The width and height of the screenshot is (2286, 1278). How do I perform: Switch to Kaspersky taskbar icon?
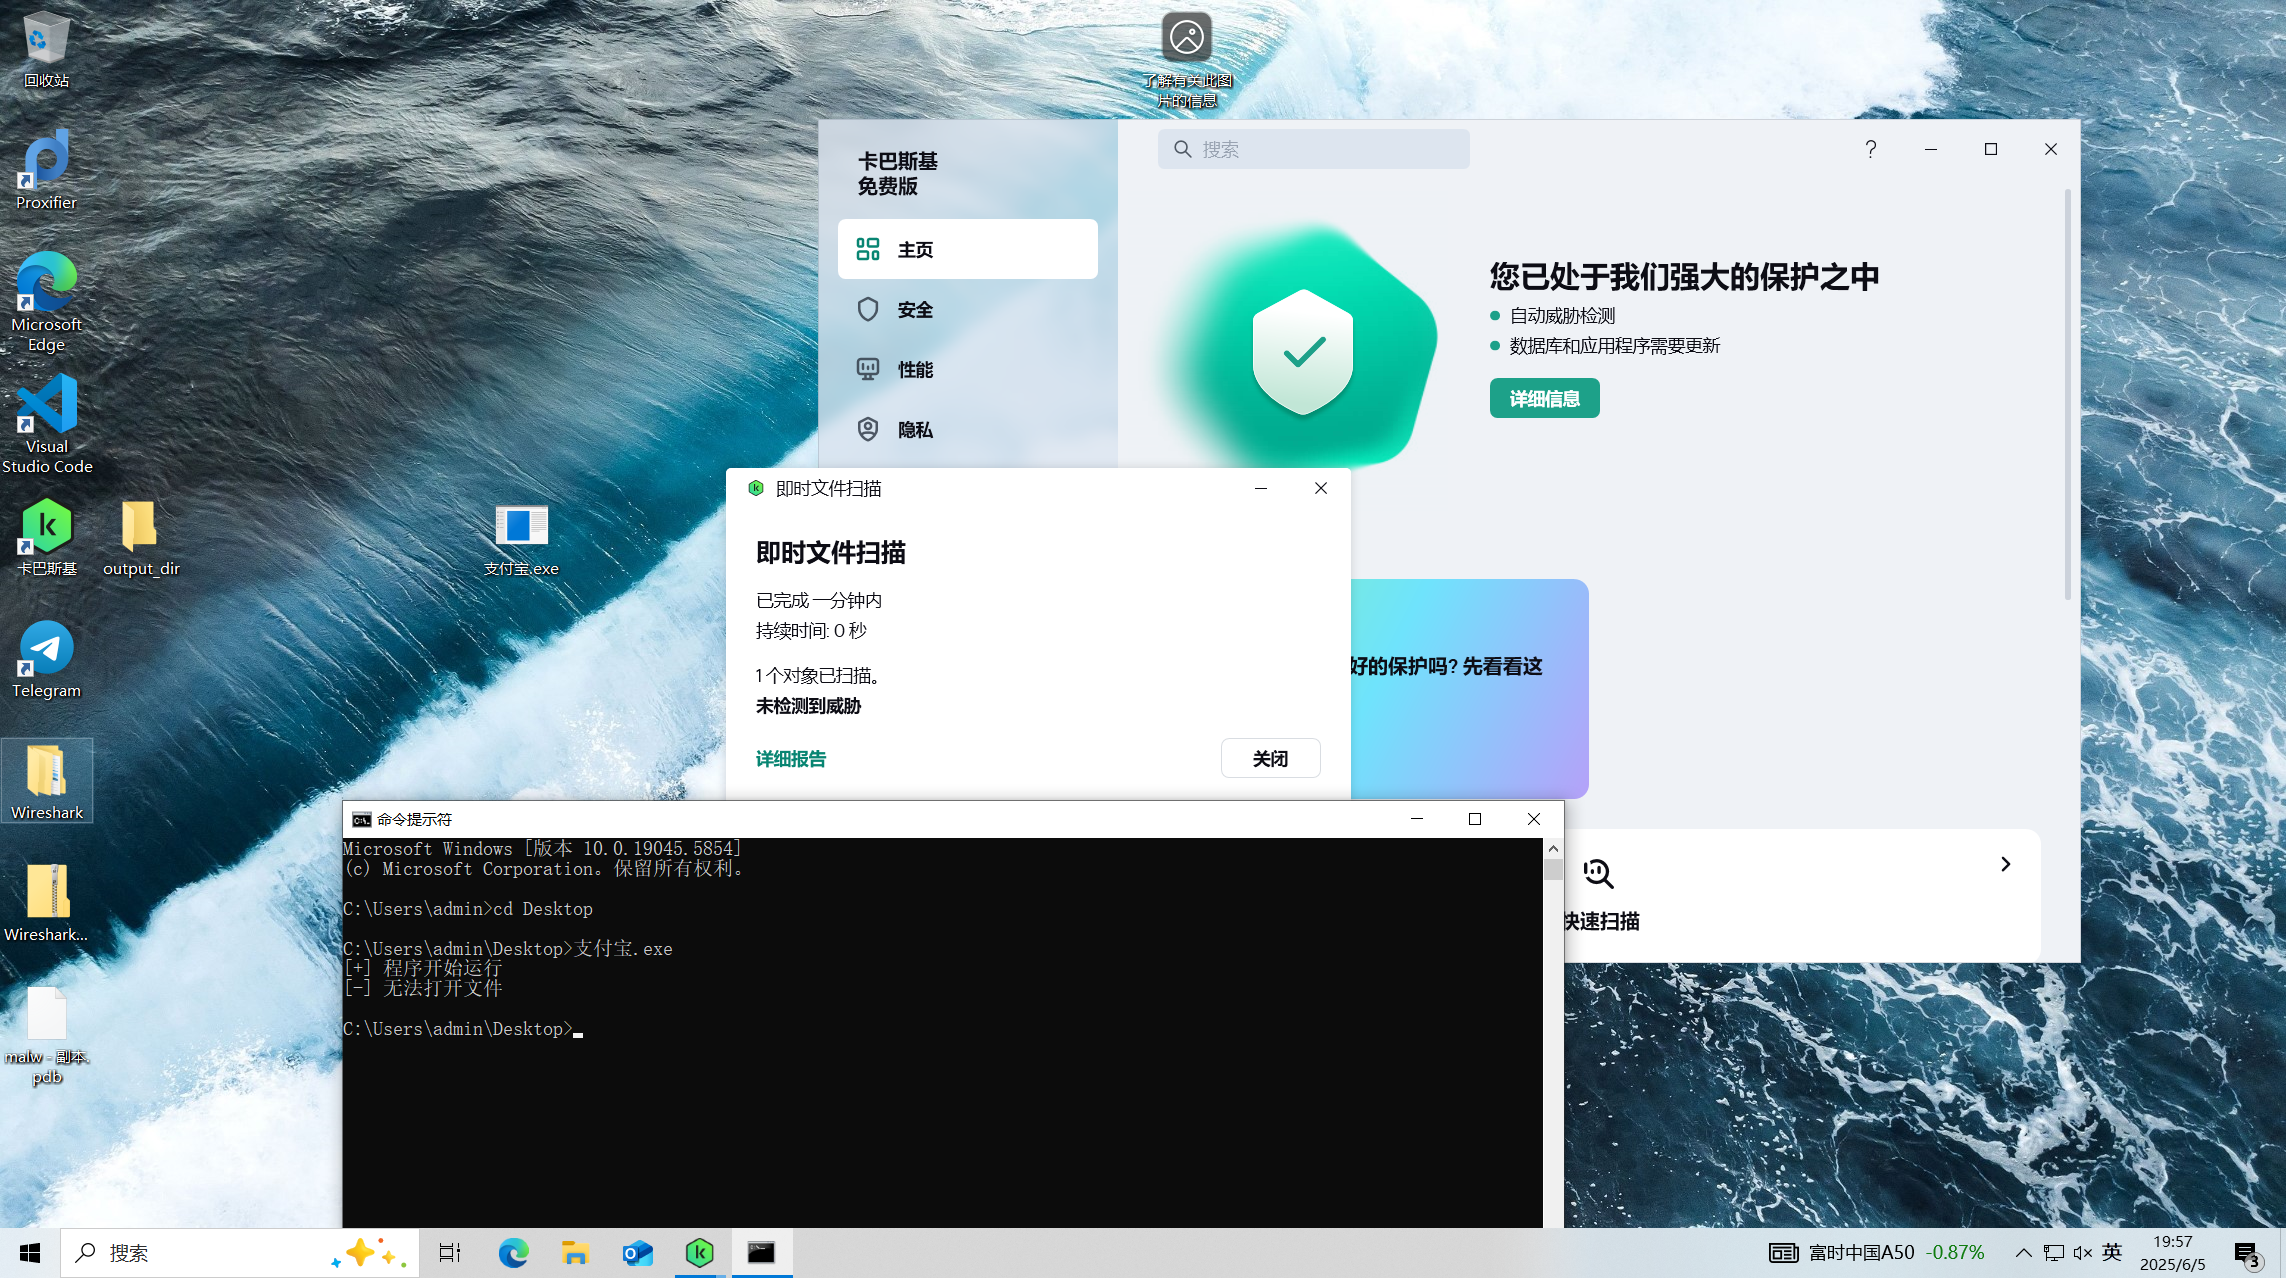(x=699, y=1253)
